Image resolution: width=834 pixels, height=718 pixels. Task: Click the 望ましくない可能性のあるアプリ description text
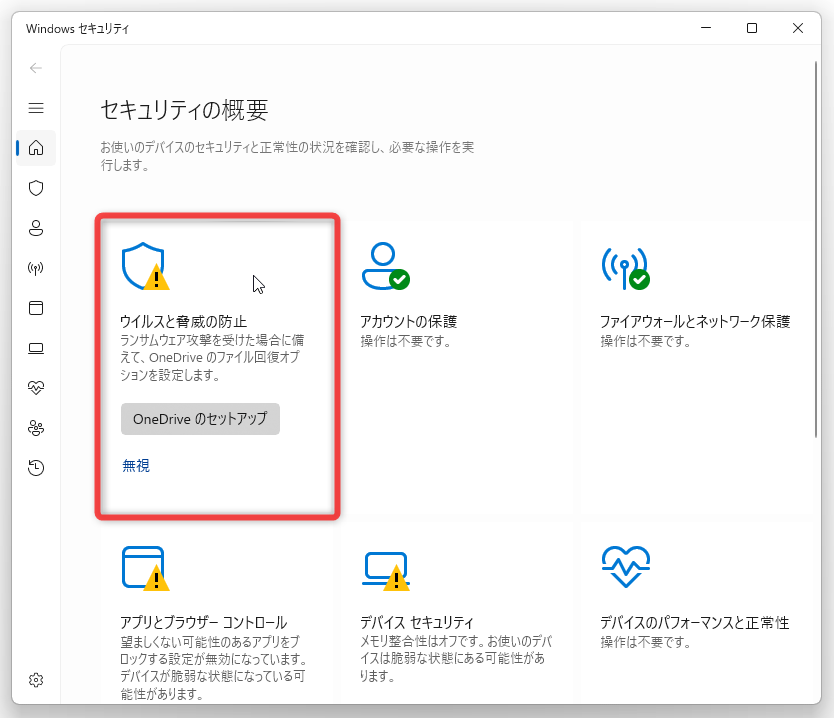point(214,667)
